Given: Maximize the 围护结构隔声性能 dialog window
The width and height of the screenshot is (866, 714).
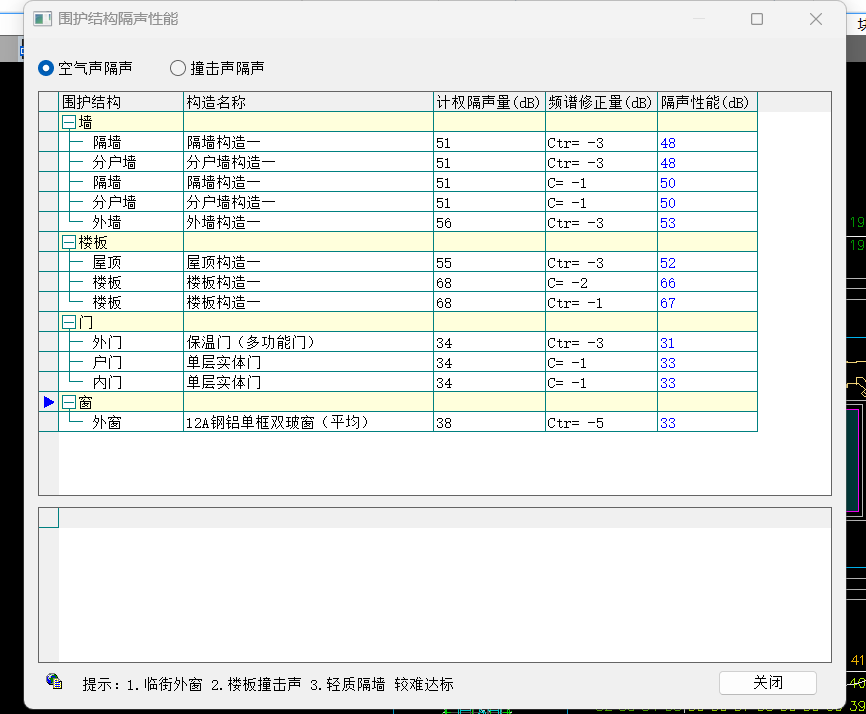Looking at the screenshot, I should click(757, 19).
